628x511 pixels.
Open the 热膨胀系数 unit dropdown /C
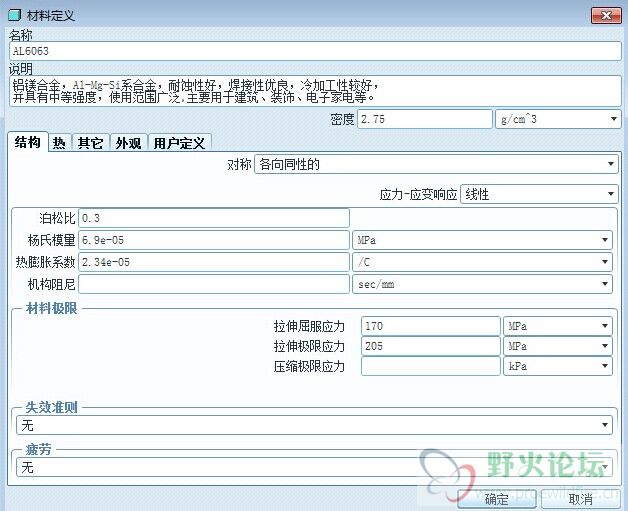482,262
